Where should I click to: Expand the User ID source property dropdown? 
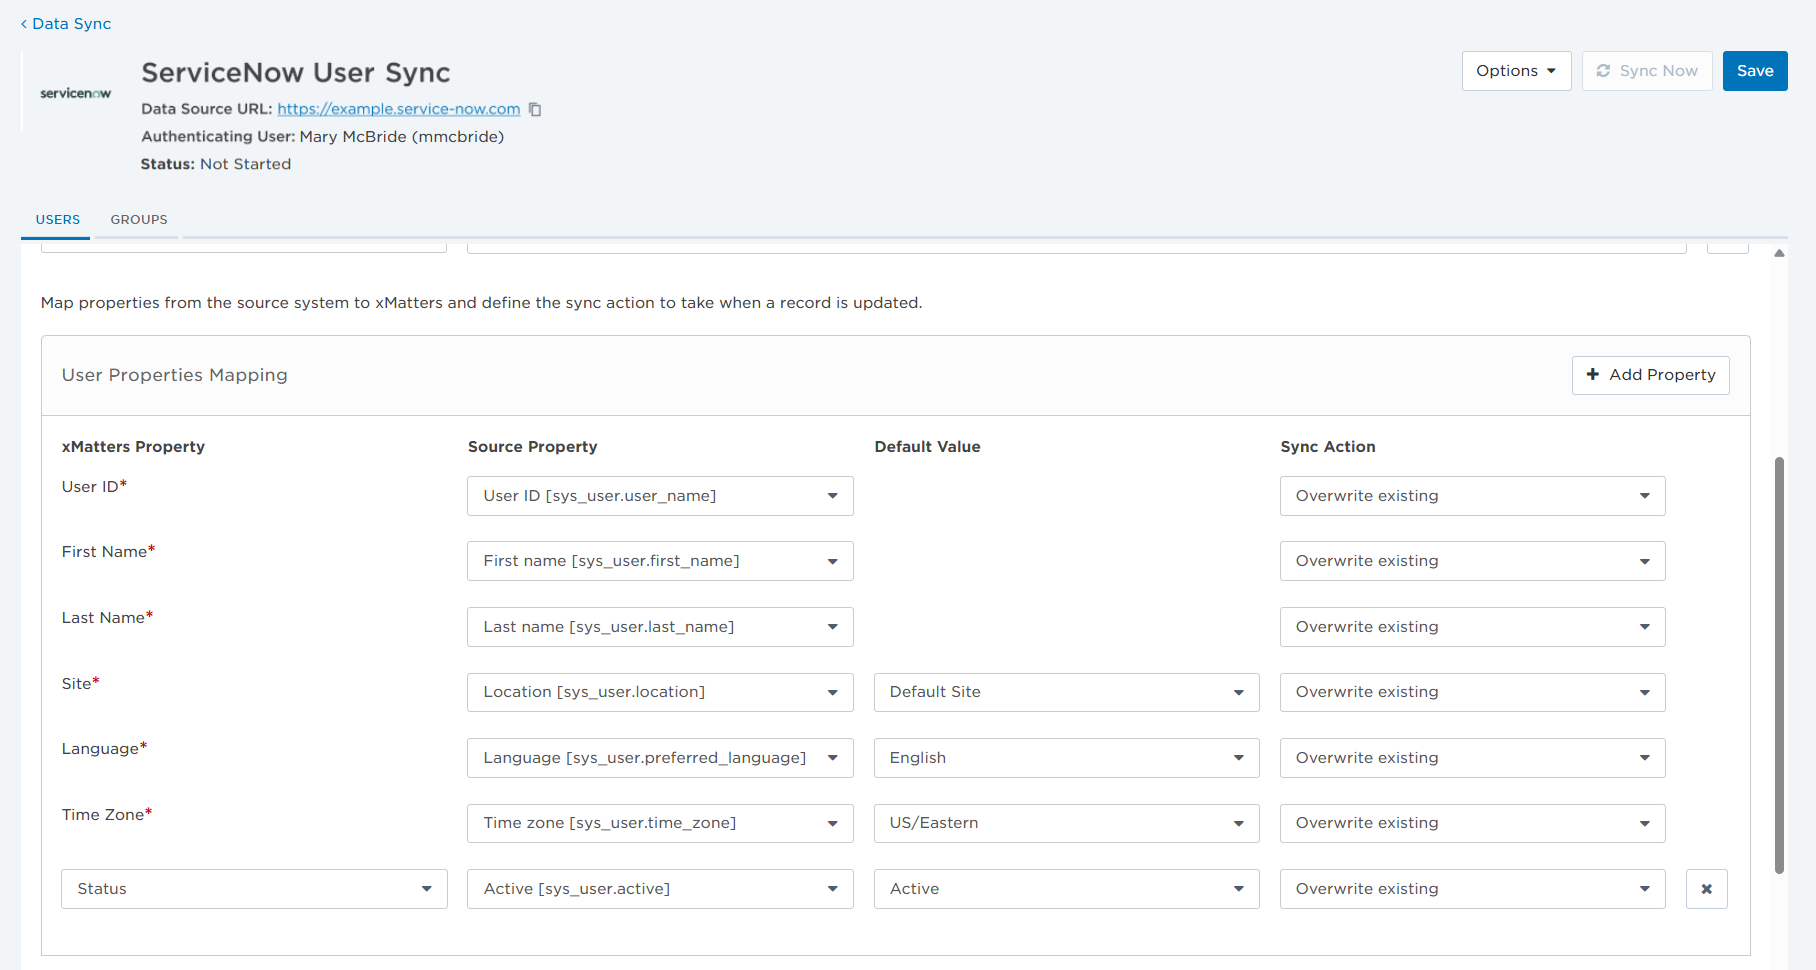659,496
